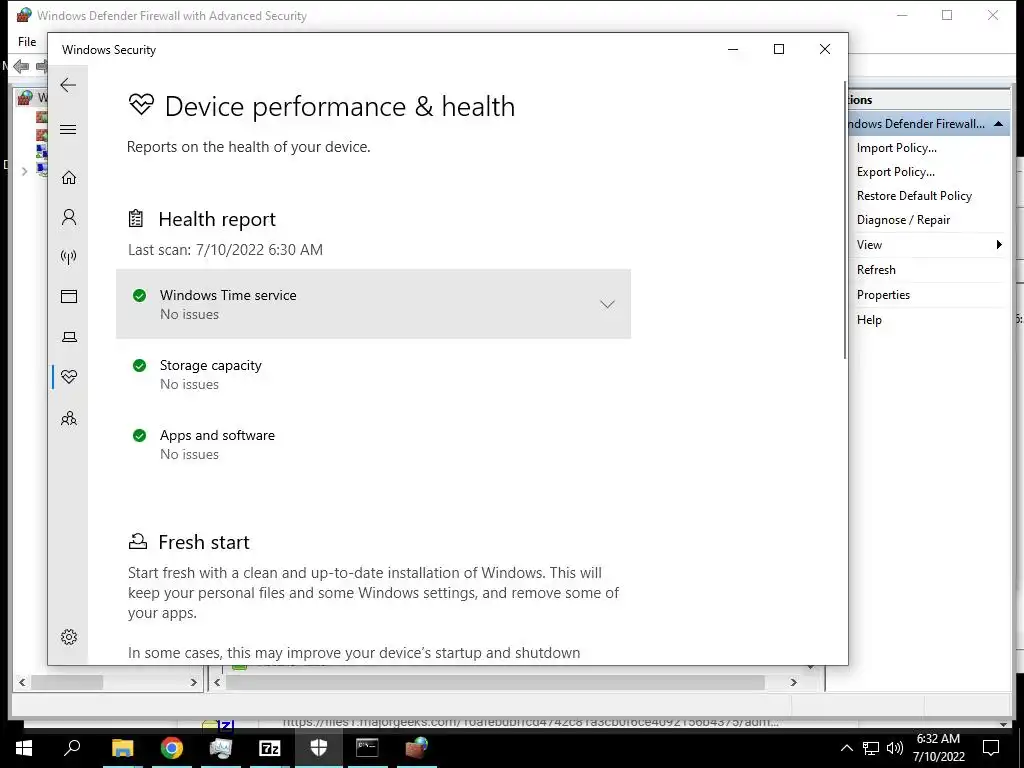Click Export Policy... in Actions pane

[895, 172]
